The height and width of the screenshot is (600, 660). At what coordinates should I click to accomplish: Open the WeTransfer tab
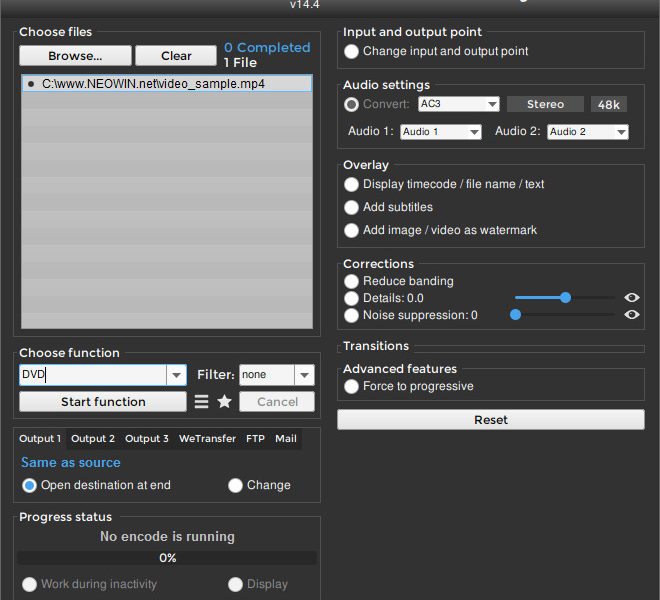tap(207, 439)
